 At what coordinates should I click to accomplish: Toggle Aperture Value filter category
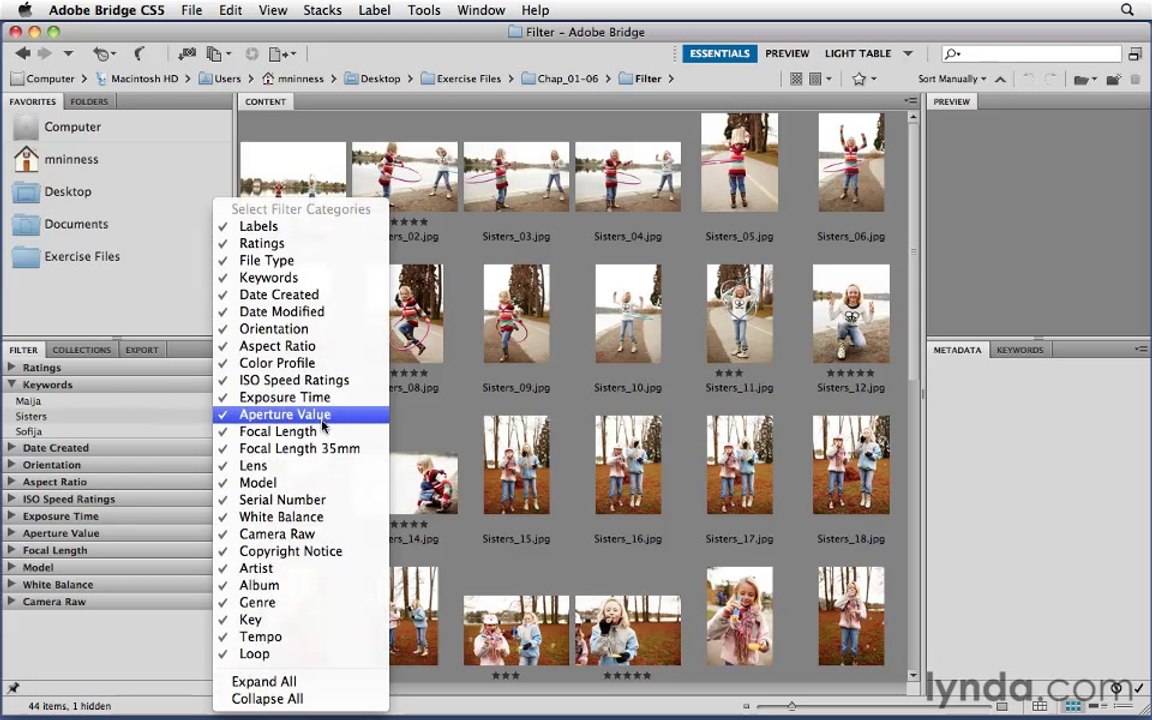tap(300, 414)
